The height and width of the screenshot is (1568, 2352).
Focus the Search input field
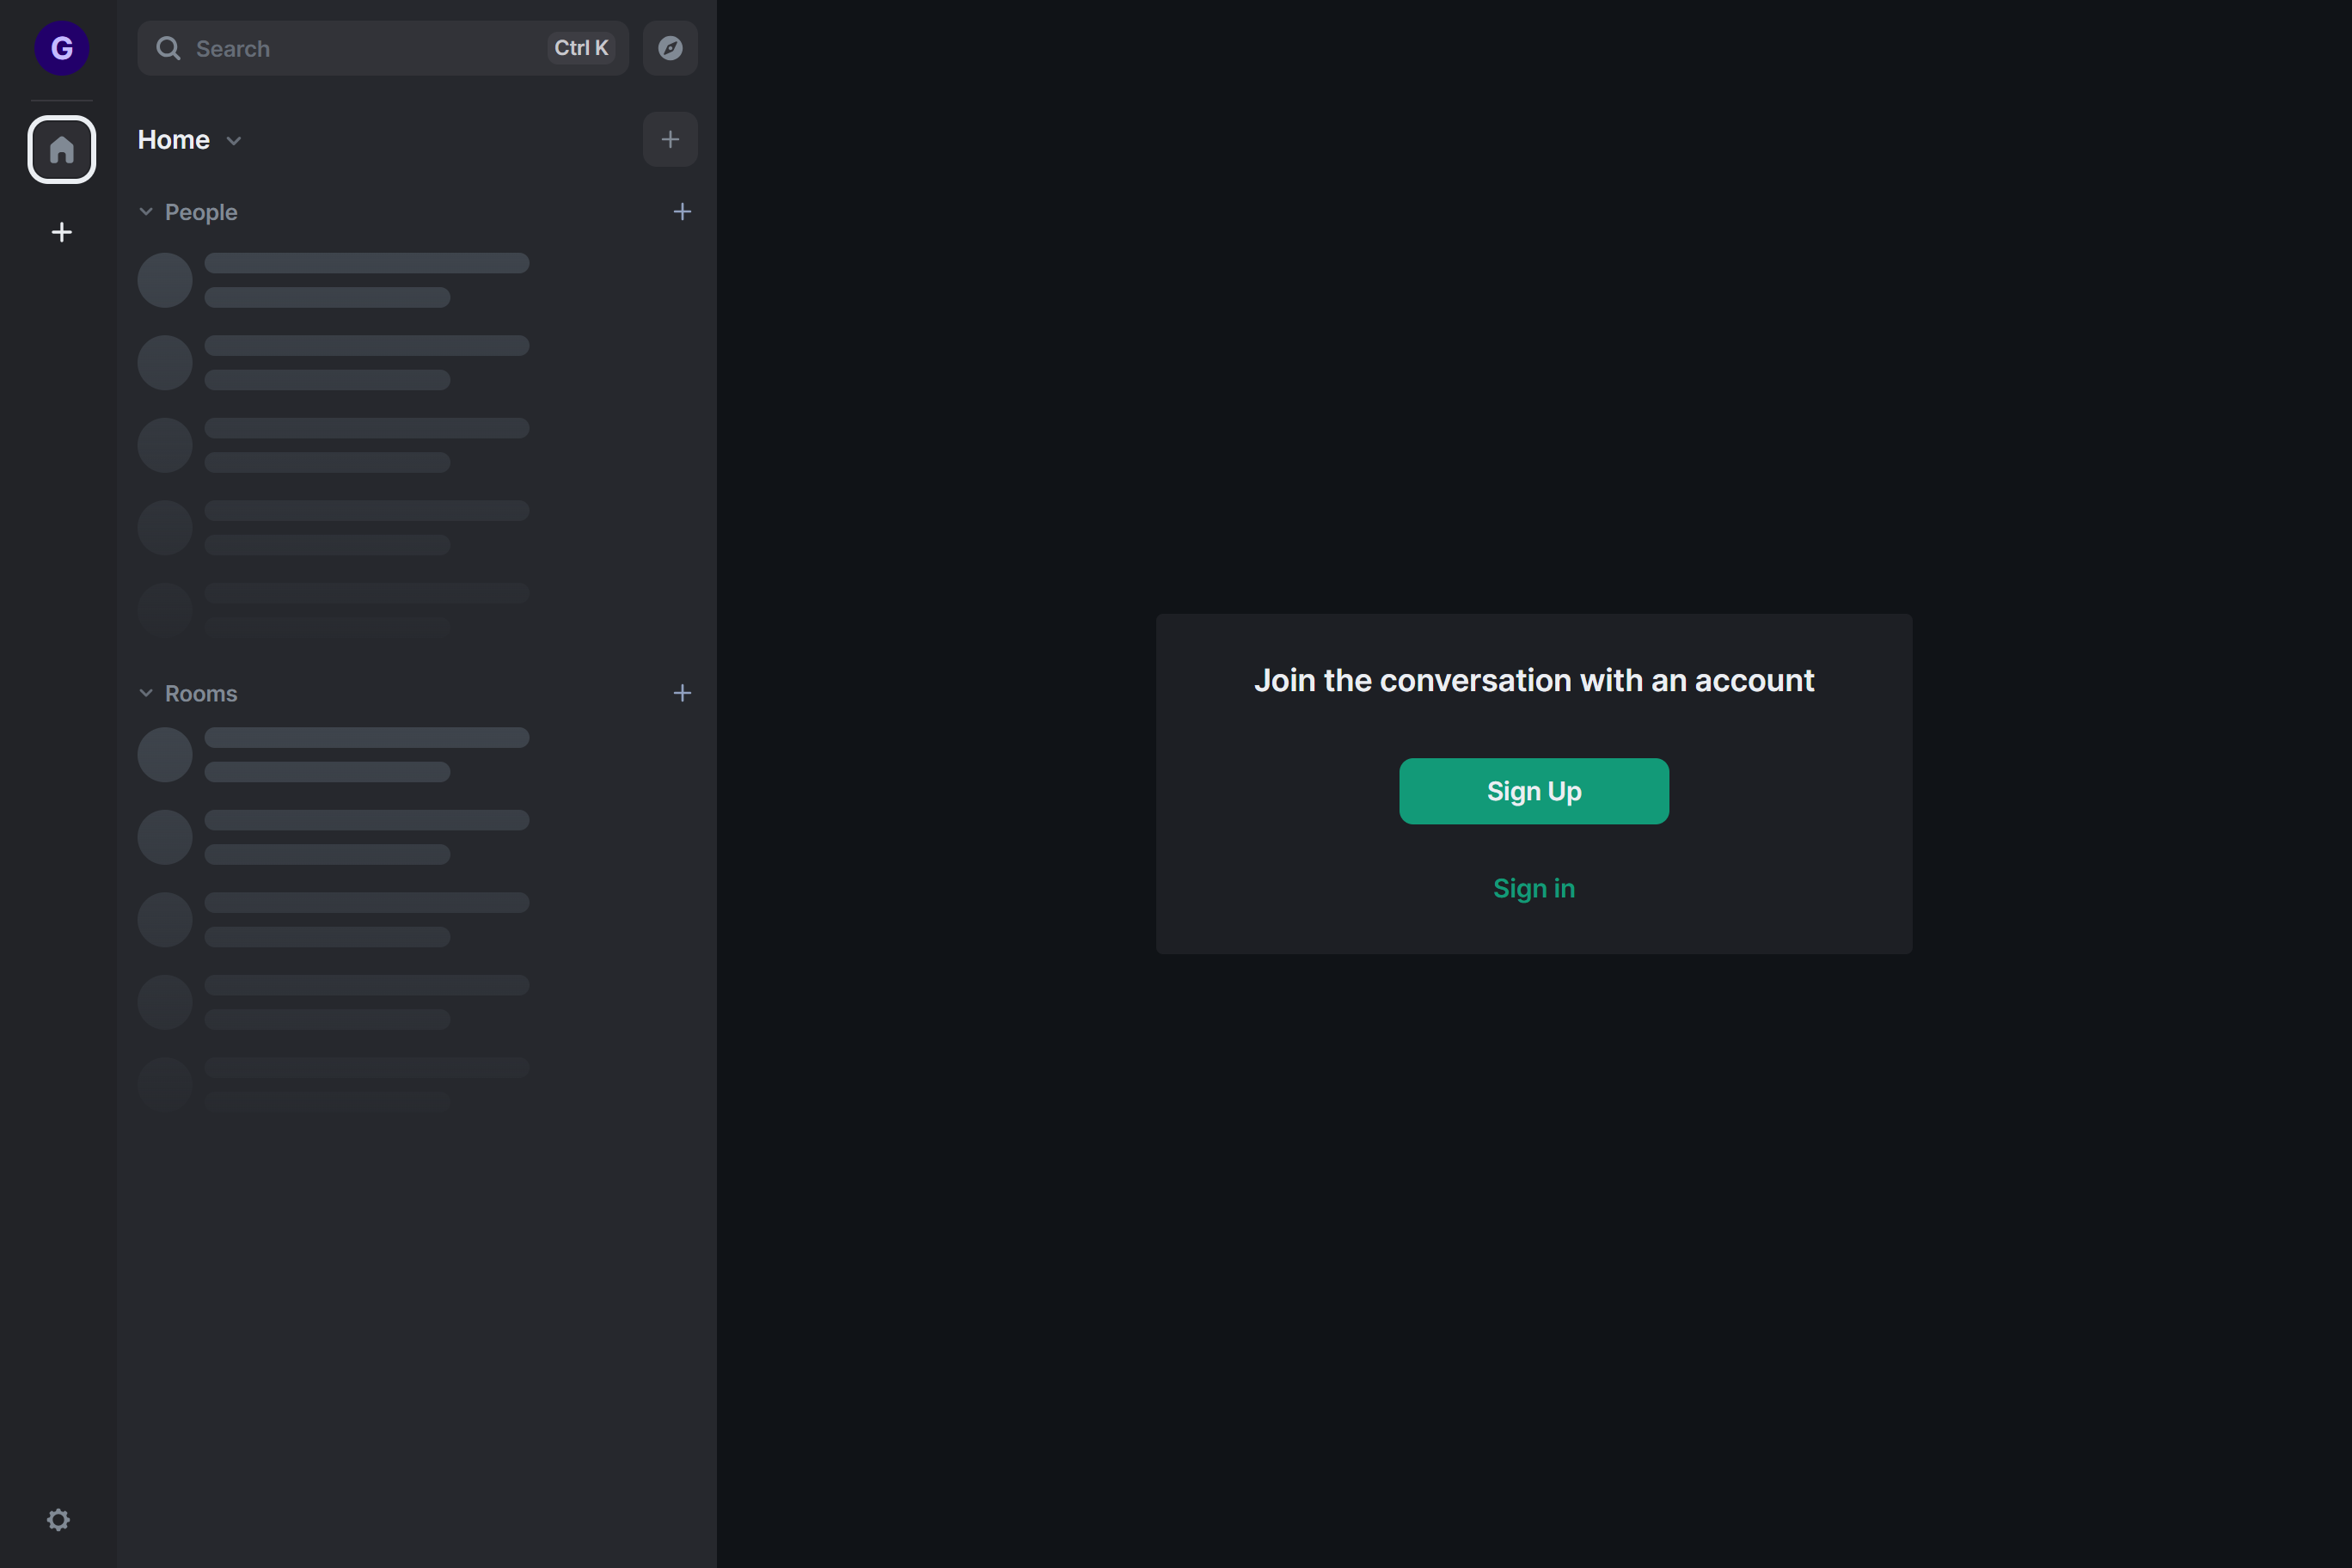383,48
